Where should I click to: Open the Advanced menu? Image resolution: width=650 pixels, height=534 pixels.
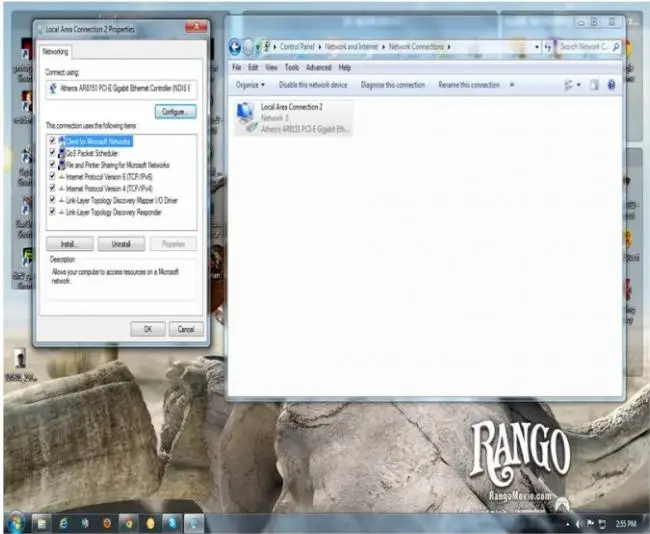318,67
